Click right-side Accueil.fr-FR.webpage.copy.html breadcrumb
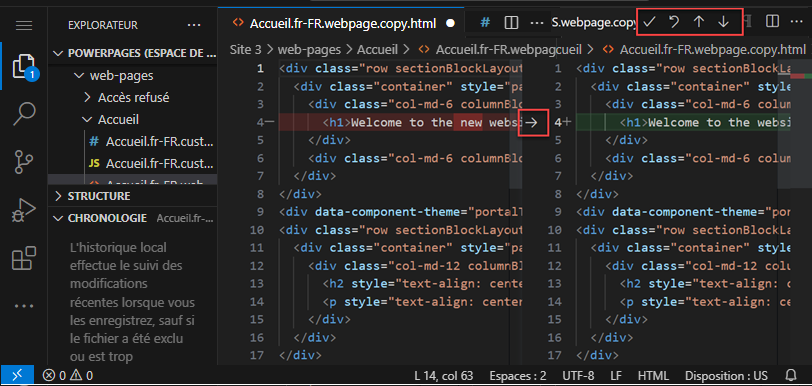Screen dimensions: 812x386 (x=705, y=50)
